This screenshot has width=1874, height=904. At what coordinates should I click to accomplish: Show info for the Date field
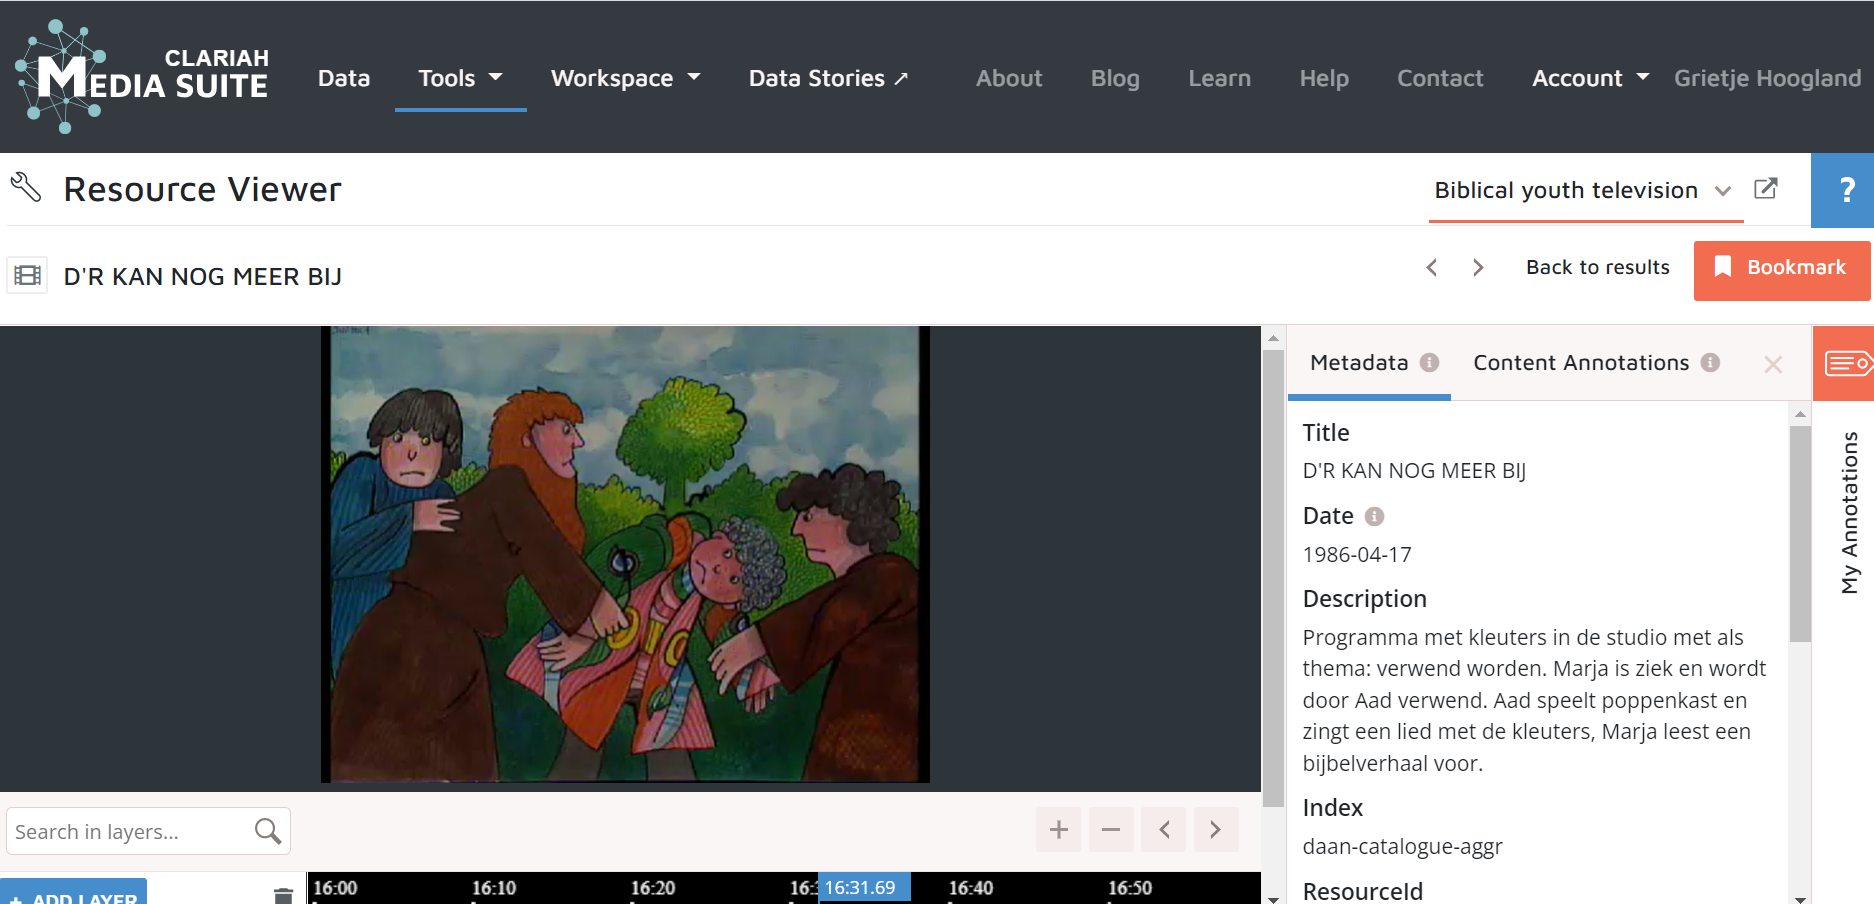click(x=1375, y=516)
